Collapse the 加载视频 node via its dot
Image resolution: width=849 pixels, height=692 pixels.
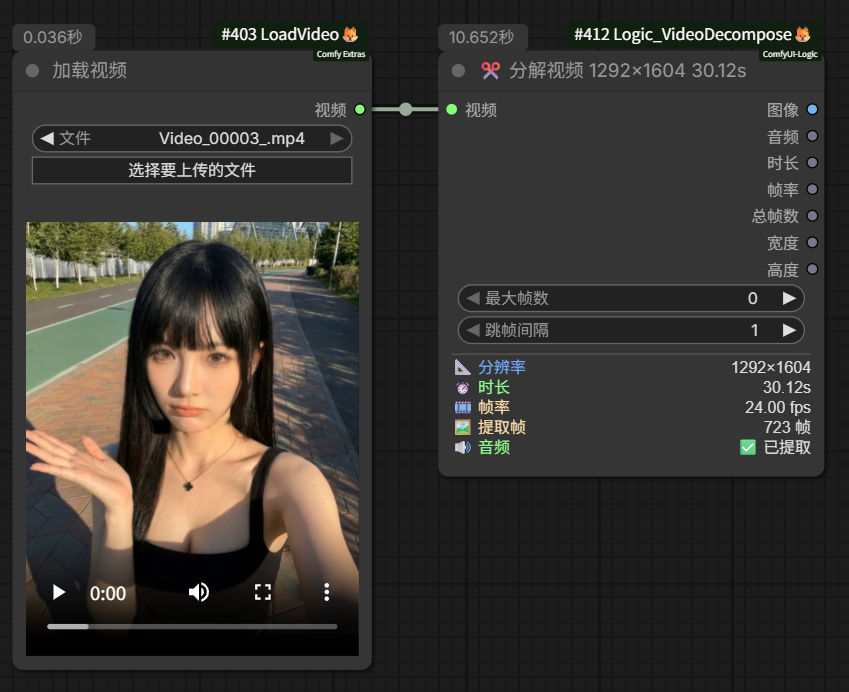tap(32, 71)
